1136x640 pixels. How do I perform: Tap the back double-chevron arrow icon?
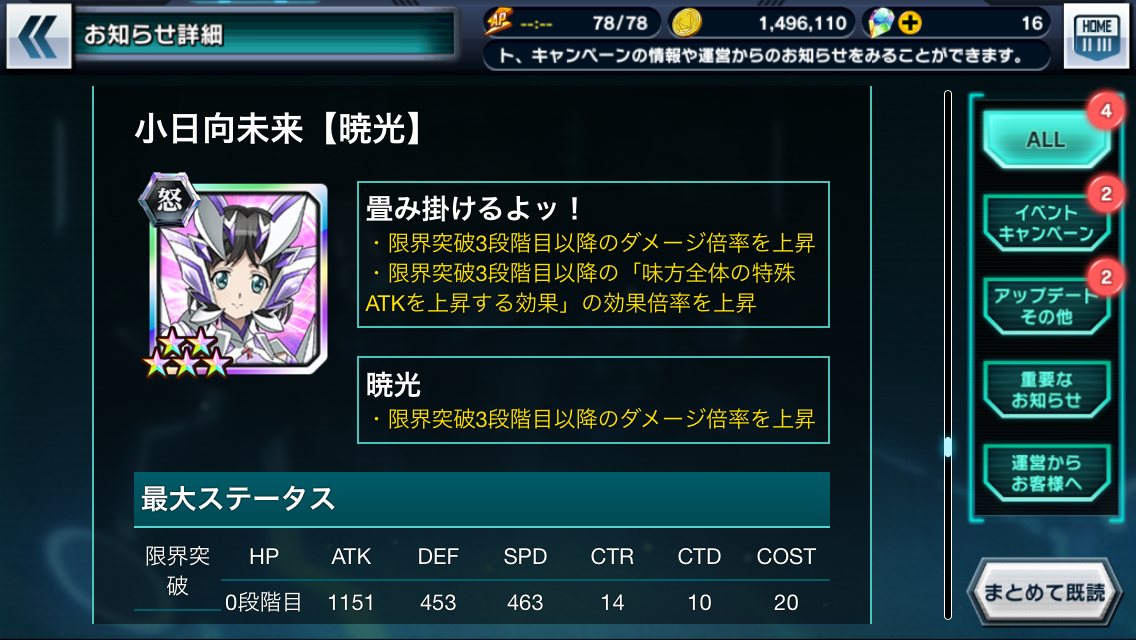pyautogui.click(x=38, y=36)
